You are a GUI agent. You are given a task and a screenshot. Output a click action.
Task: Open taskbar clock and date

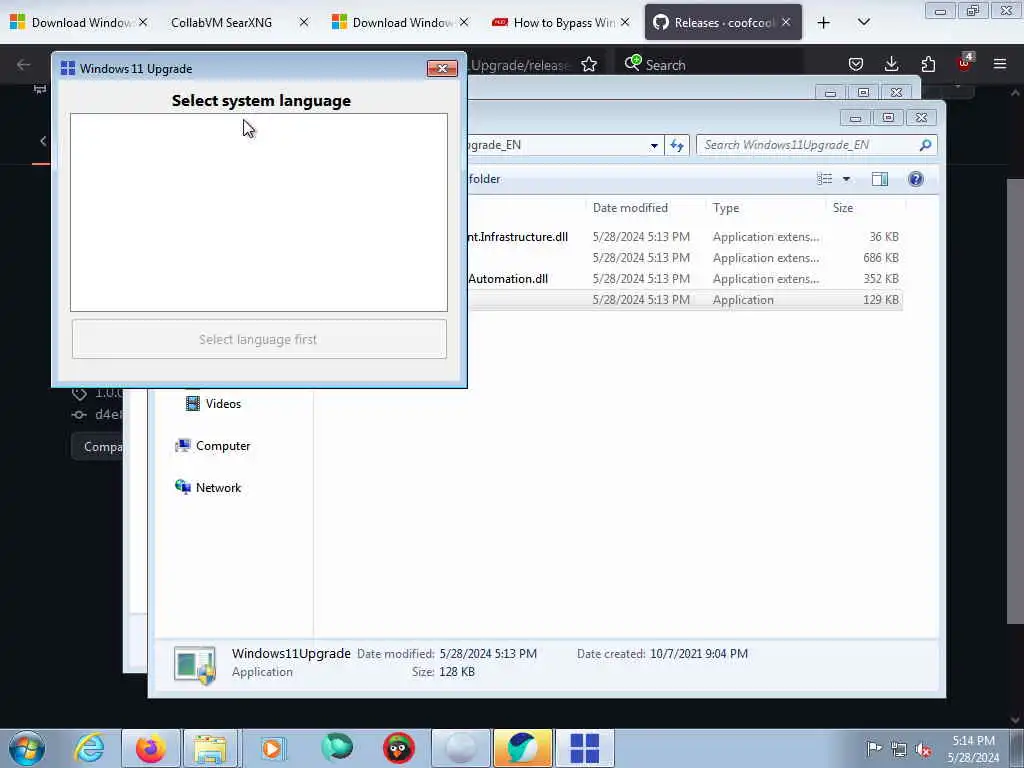(x=973, y=749)
